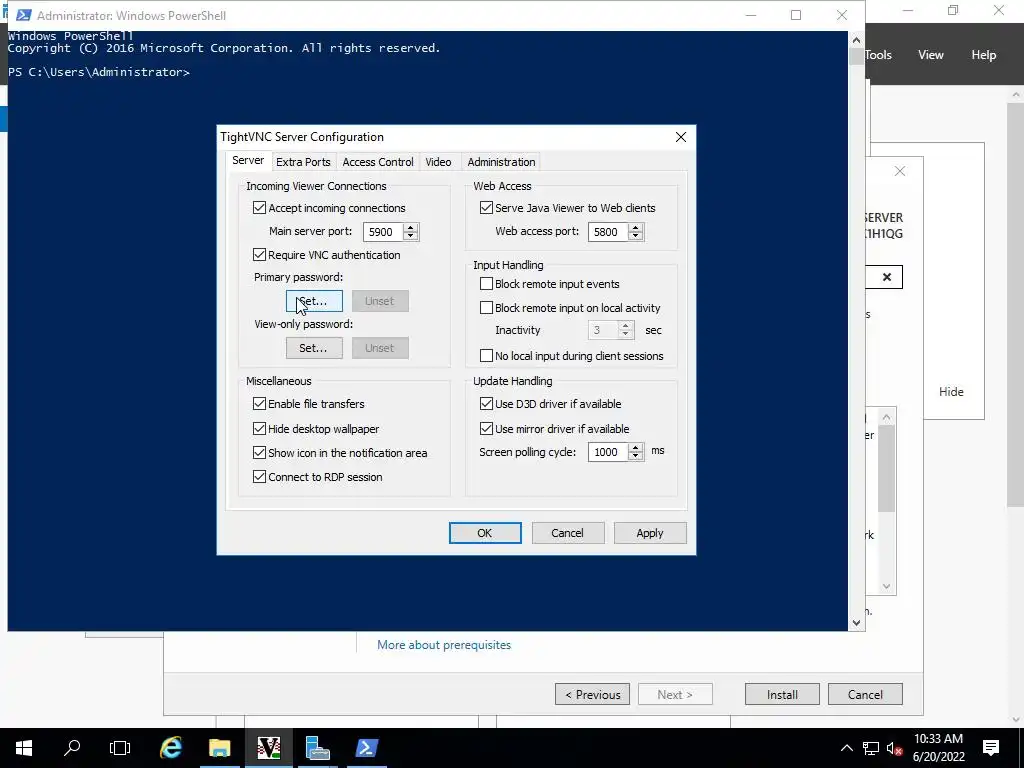
Task: Click Main server port field
Action: tap(383, 232)
